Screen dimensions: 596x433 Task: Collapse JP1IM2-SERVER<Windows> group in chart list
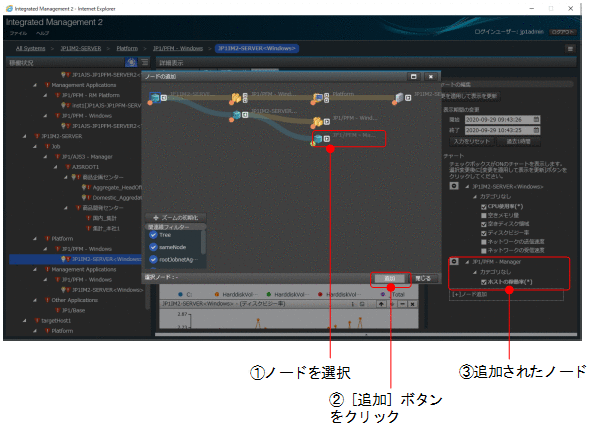click(x=467, y=186)
